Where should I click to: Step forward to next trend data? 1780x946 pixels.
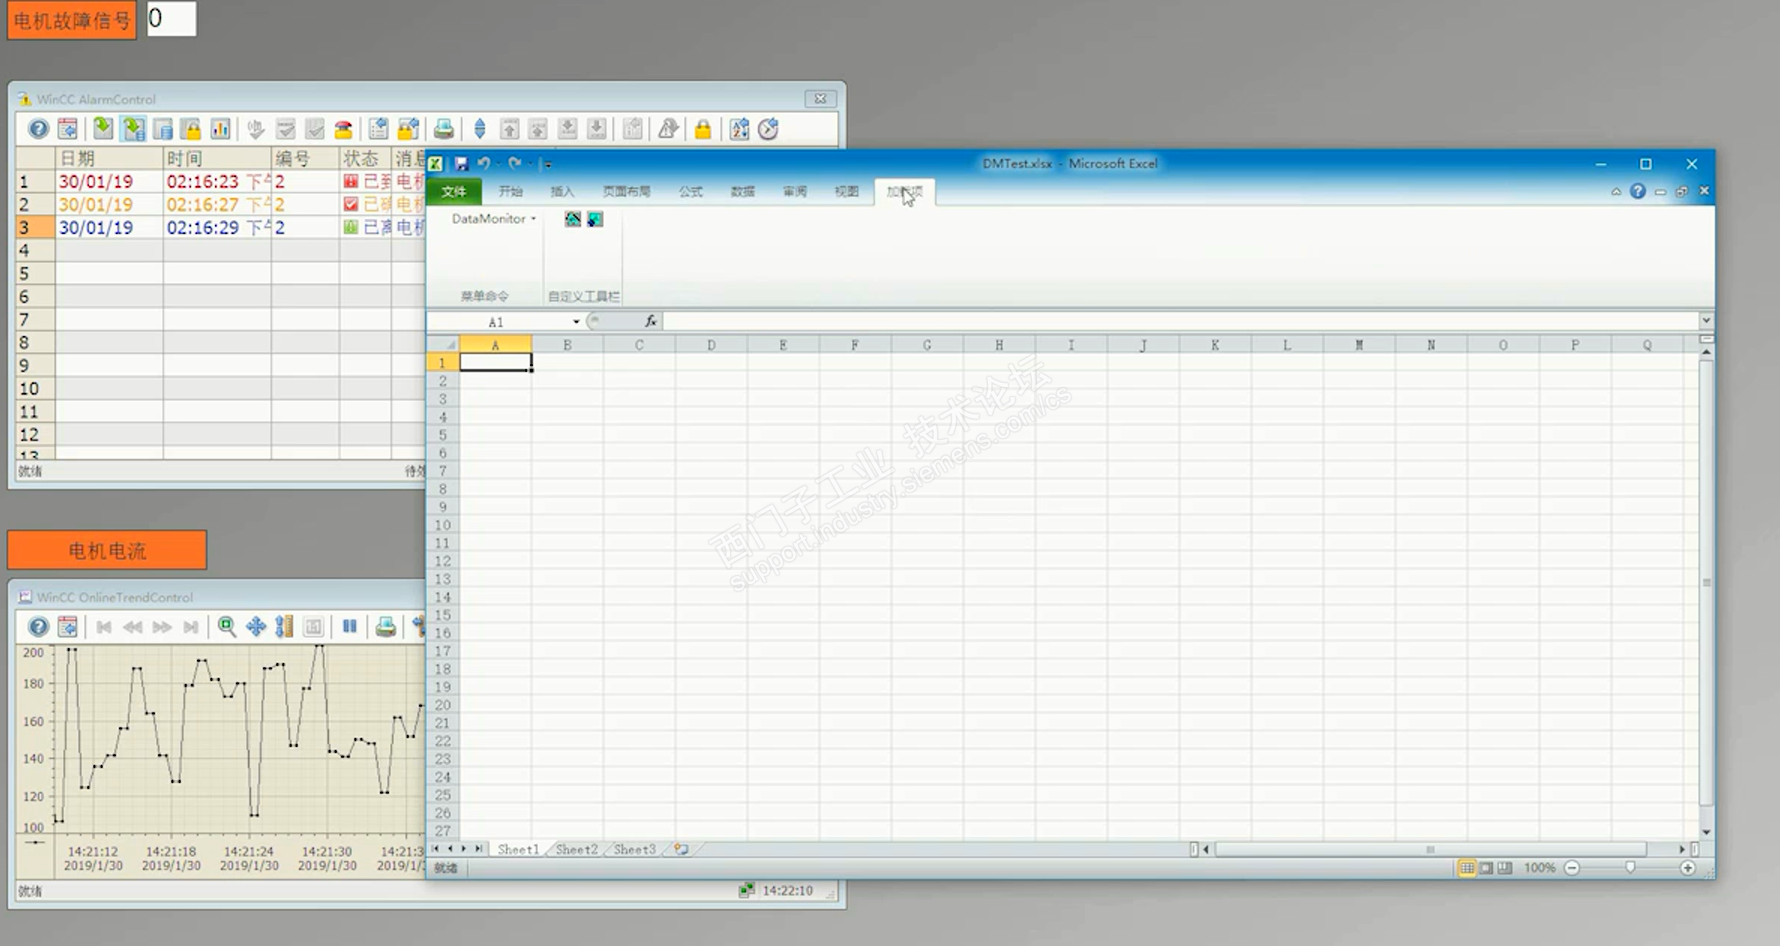[162, 627]
